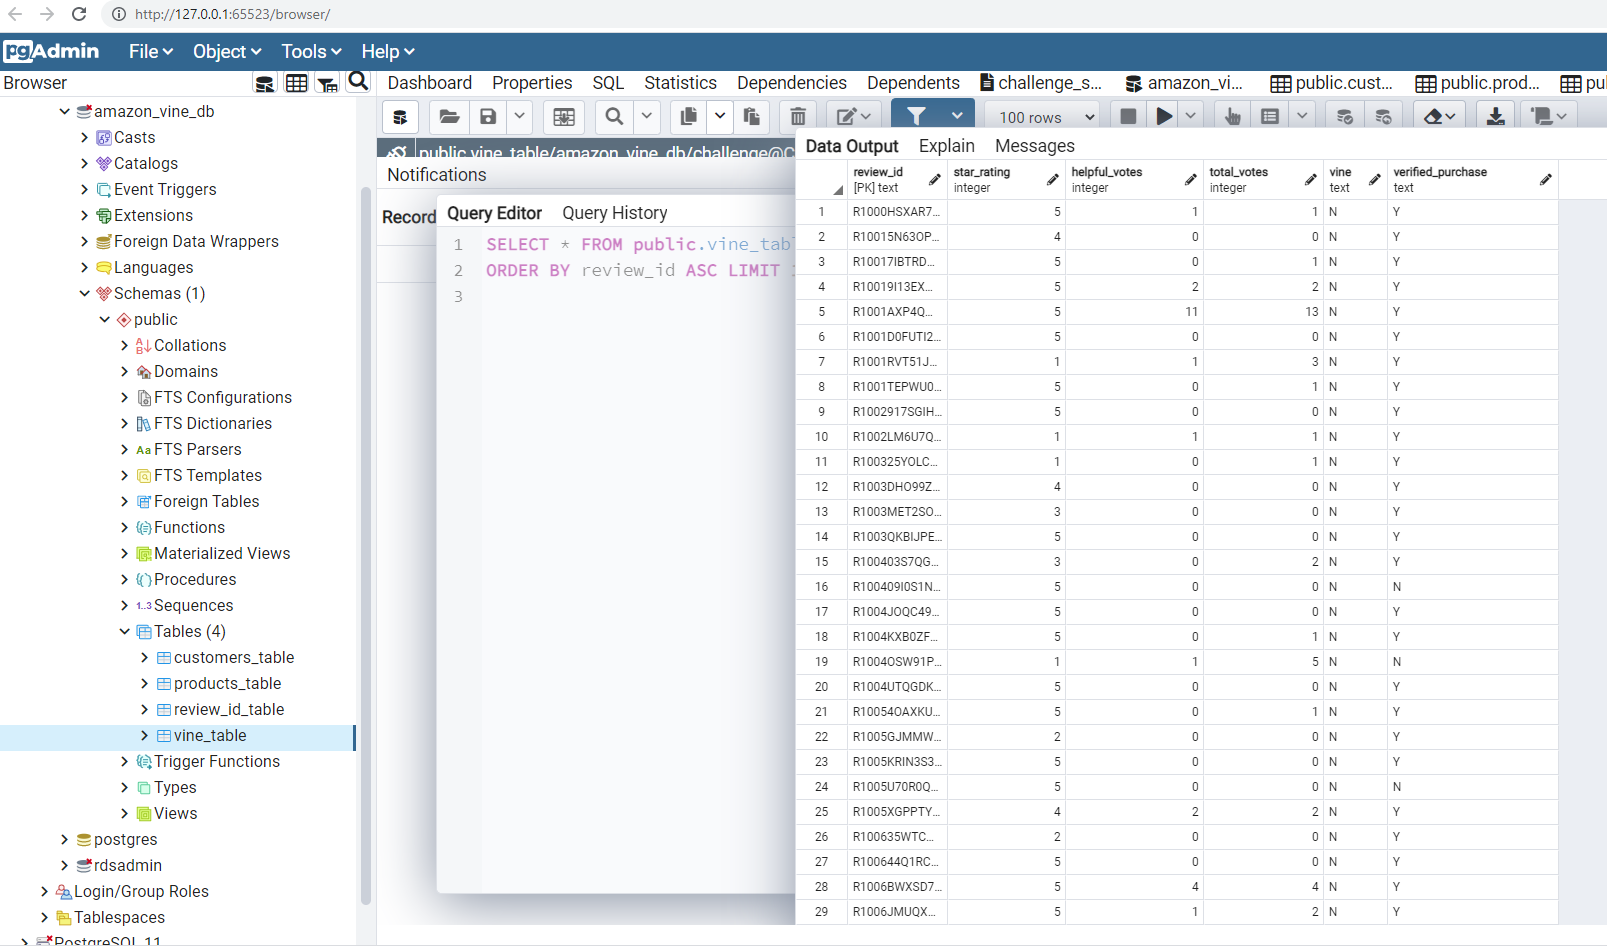
Task: Open the Query History tab
Action: point(614,213)
